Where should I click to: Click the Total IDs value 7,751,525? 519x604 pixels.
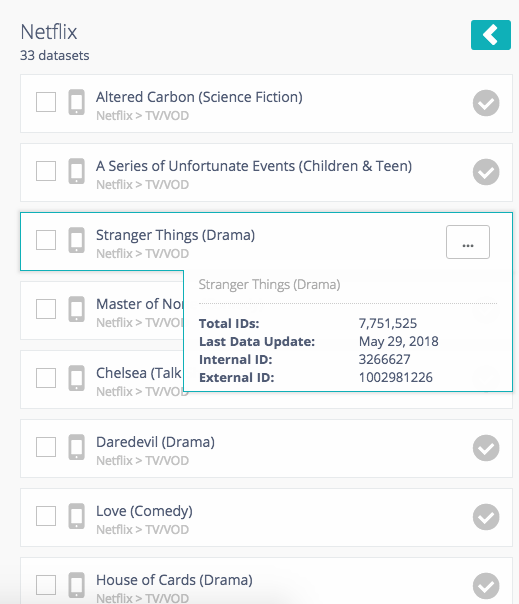pyautogui.click(x=388, y=323)
